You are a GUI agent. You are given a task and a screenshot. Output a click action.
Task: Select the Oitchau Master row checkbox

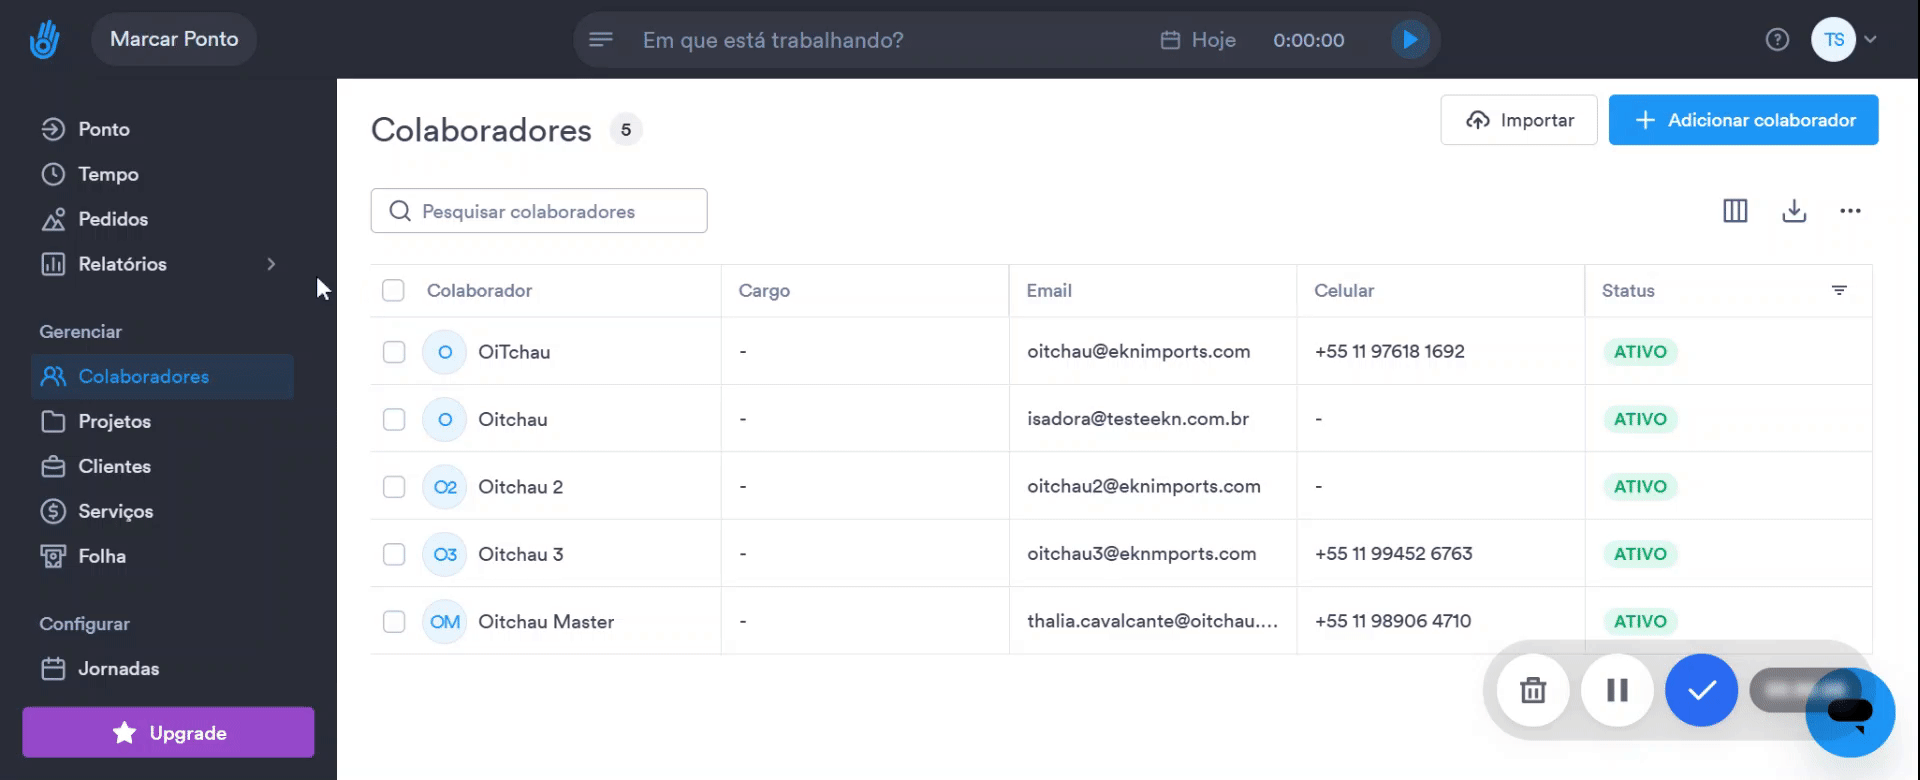click(x=394, y=622)
